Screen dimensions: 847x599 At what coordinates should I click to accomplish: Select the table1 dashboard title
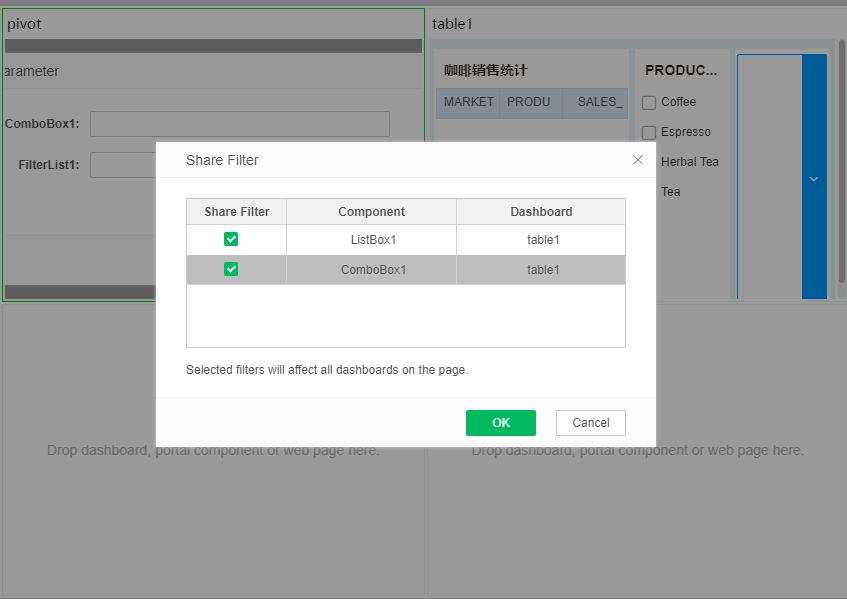click(x=452, y=24)
